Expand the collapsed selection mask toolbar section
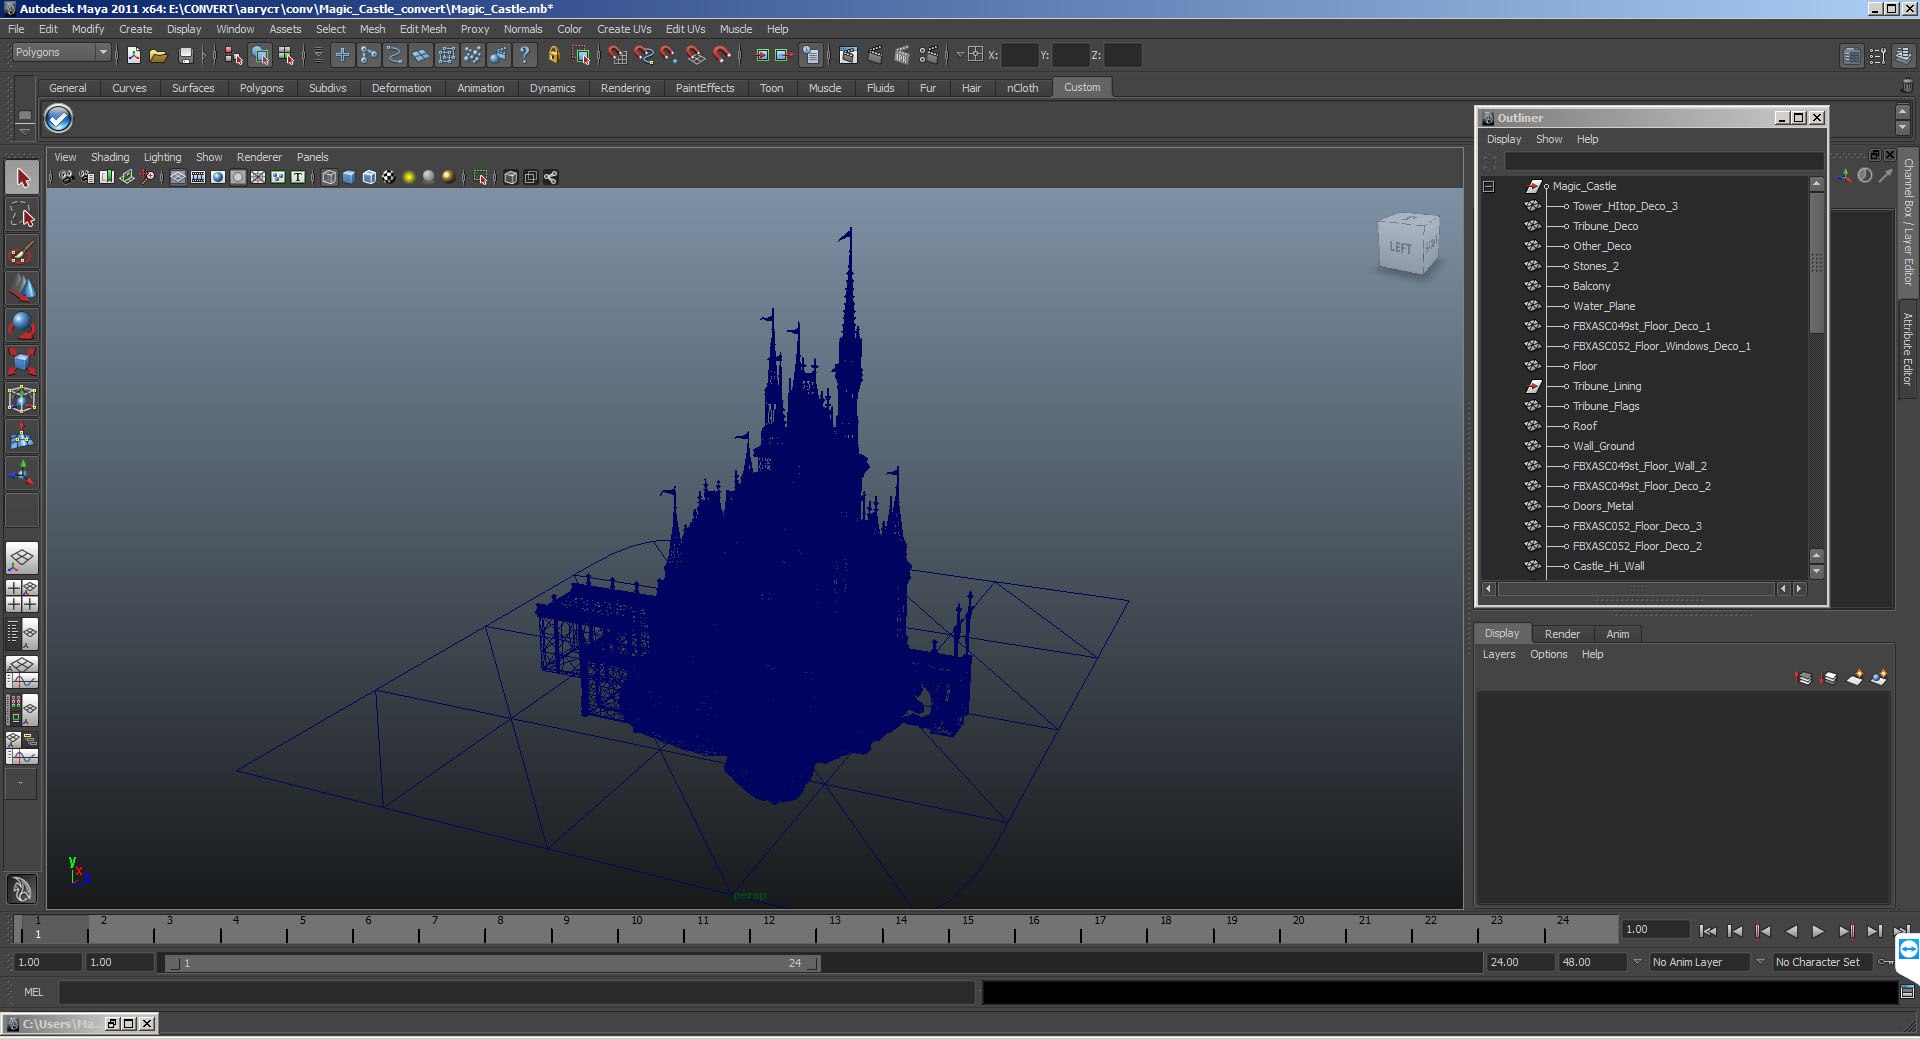1920x1040 pixels. (x=318, y=55)
